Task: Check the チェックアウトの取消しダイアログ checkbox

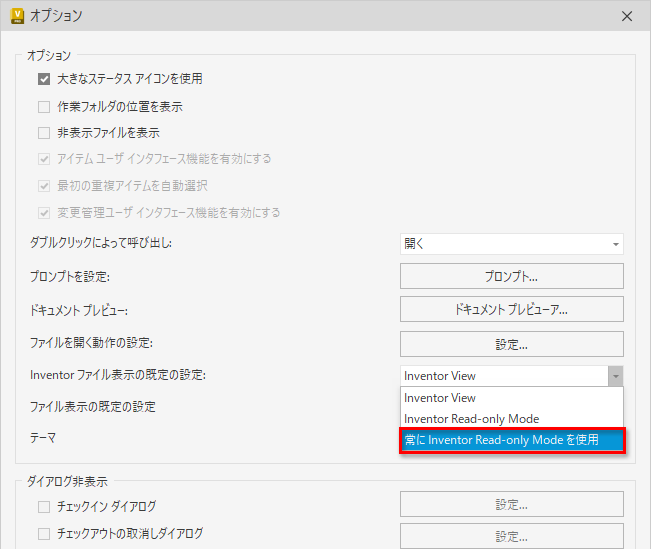Action: click(x=44, y=534)
